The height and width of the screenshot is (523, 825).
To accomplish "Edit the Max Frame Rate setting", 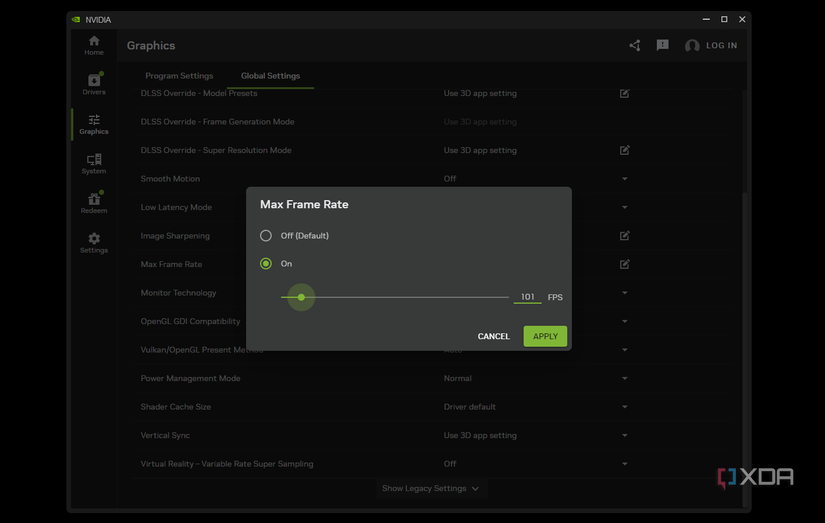I will (625, 264).
